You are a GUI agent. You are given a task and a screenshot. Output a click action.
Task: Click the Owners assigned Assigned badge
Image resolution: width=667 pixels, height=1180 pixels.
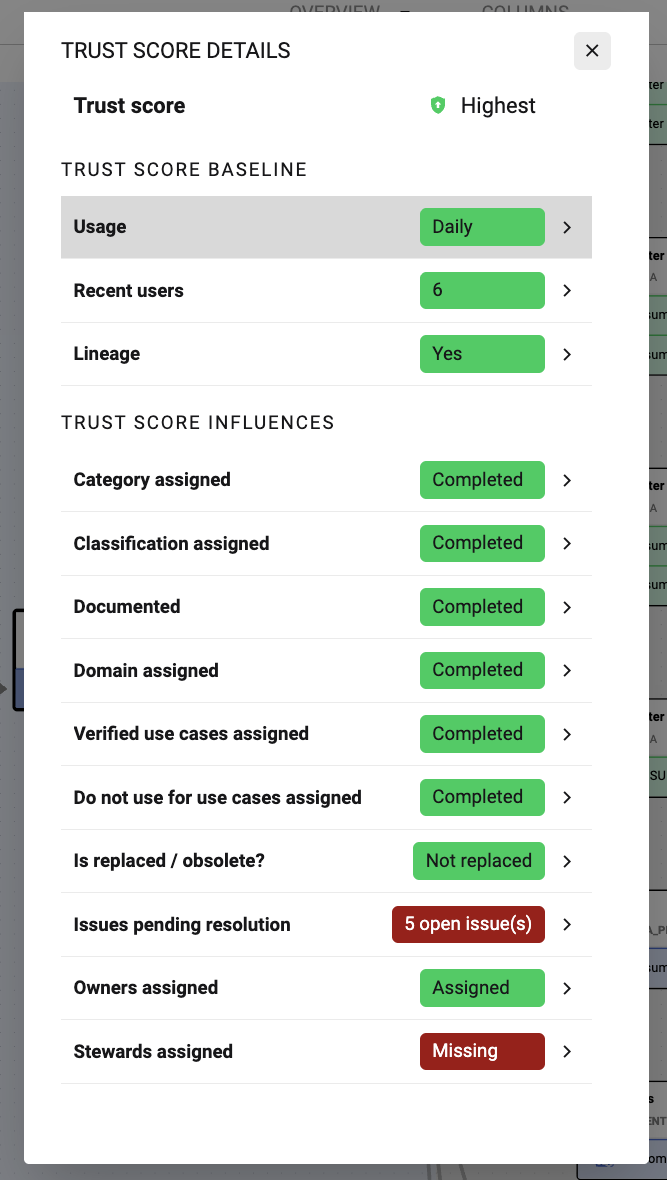click(x=482, y=988)
